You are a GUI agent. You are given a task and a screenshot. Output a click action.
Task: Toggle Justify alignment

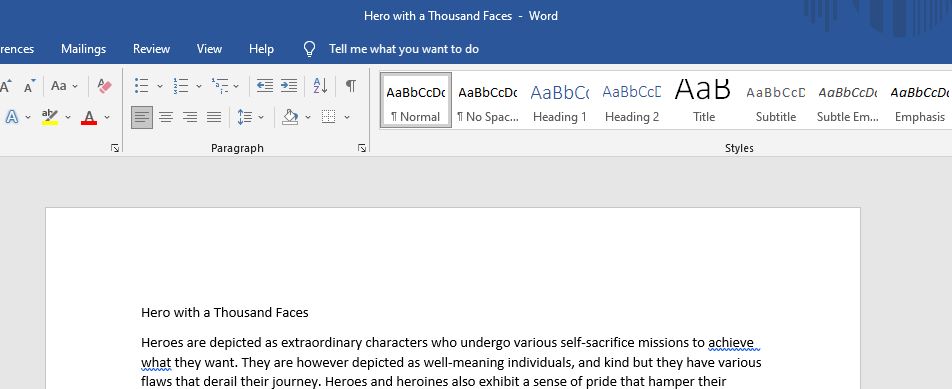[214, 117]
